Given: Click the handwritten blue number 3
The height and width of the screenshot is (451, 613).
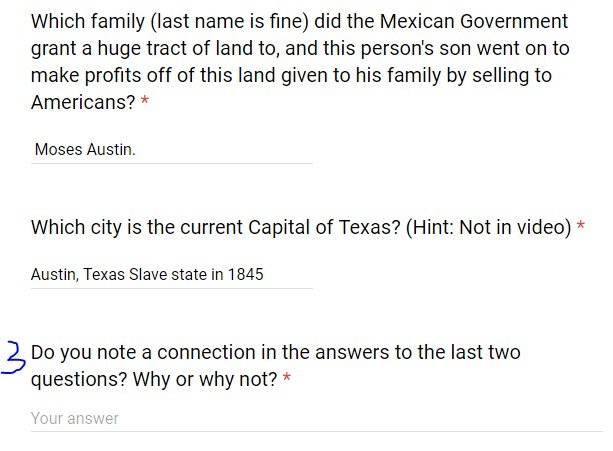Looking at the screenshot, I should (x=14, y=358).
